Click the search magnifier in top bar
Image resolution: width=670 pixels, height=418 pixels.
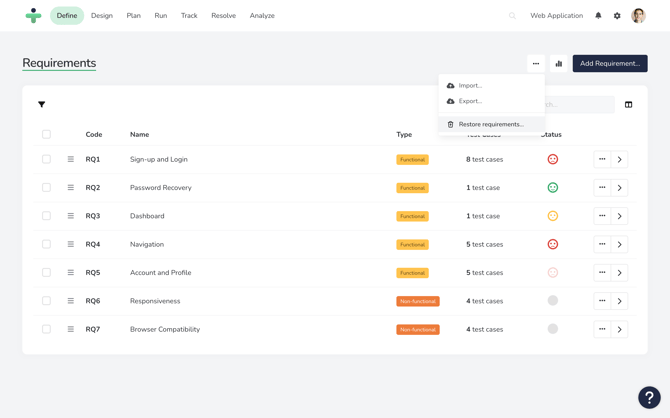coord(513,16)
